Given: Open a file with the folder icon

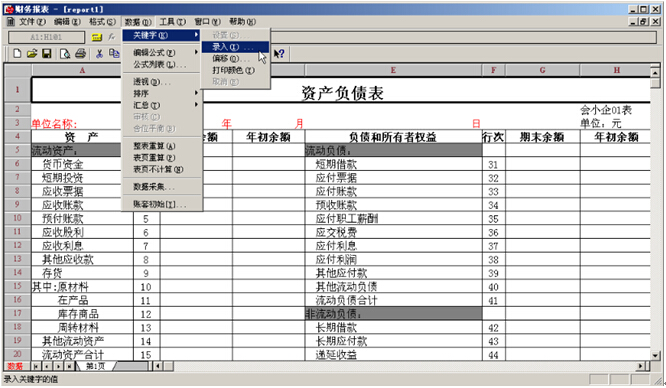Looking at the screenshot, I should (32, 54).
